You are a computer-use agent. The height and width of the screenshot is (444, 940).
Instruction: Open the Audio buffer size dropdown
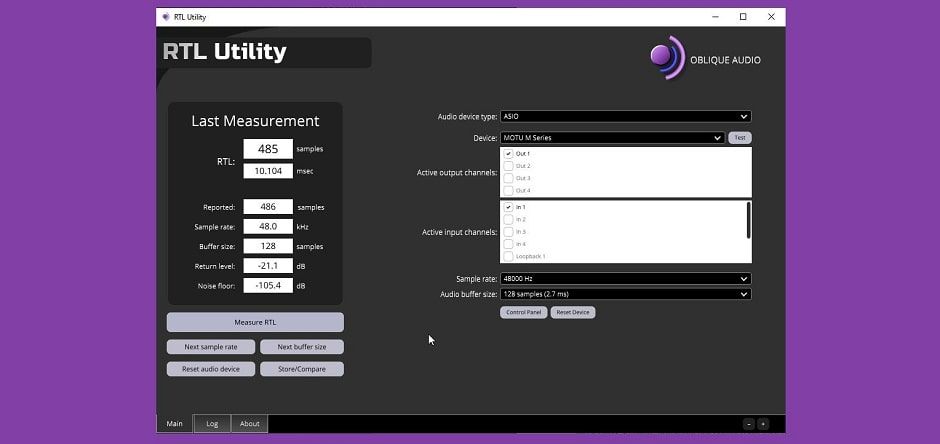(x=625, y=294)
